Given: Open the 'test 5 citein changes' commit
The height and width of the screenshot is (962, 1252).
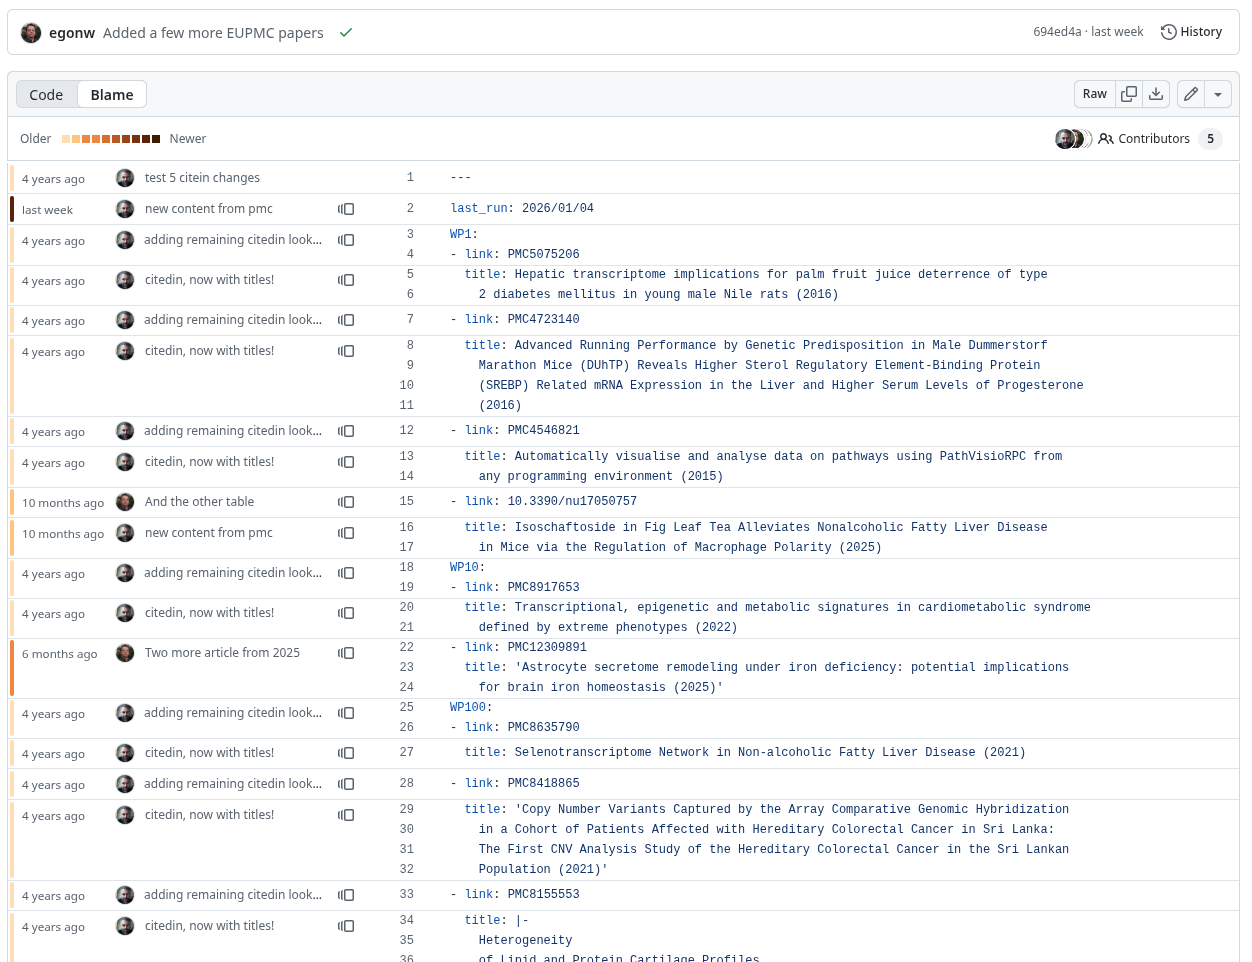Looking at the screenshot, I should coord(202,178).
